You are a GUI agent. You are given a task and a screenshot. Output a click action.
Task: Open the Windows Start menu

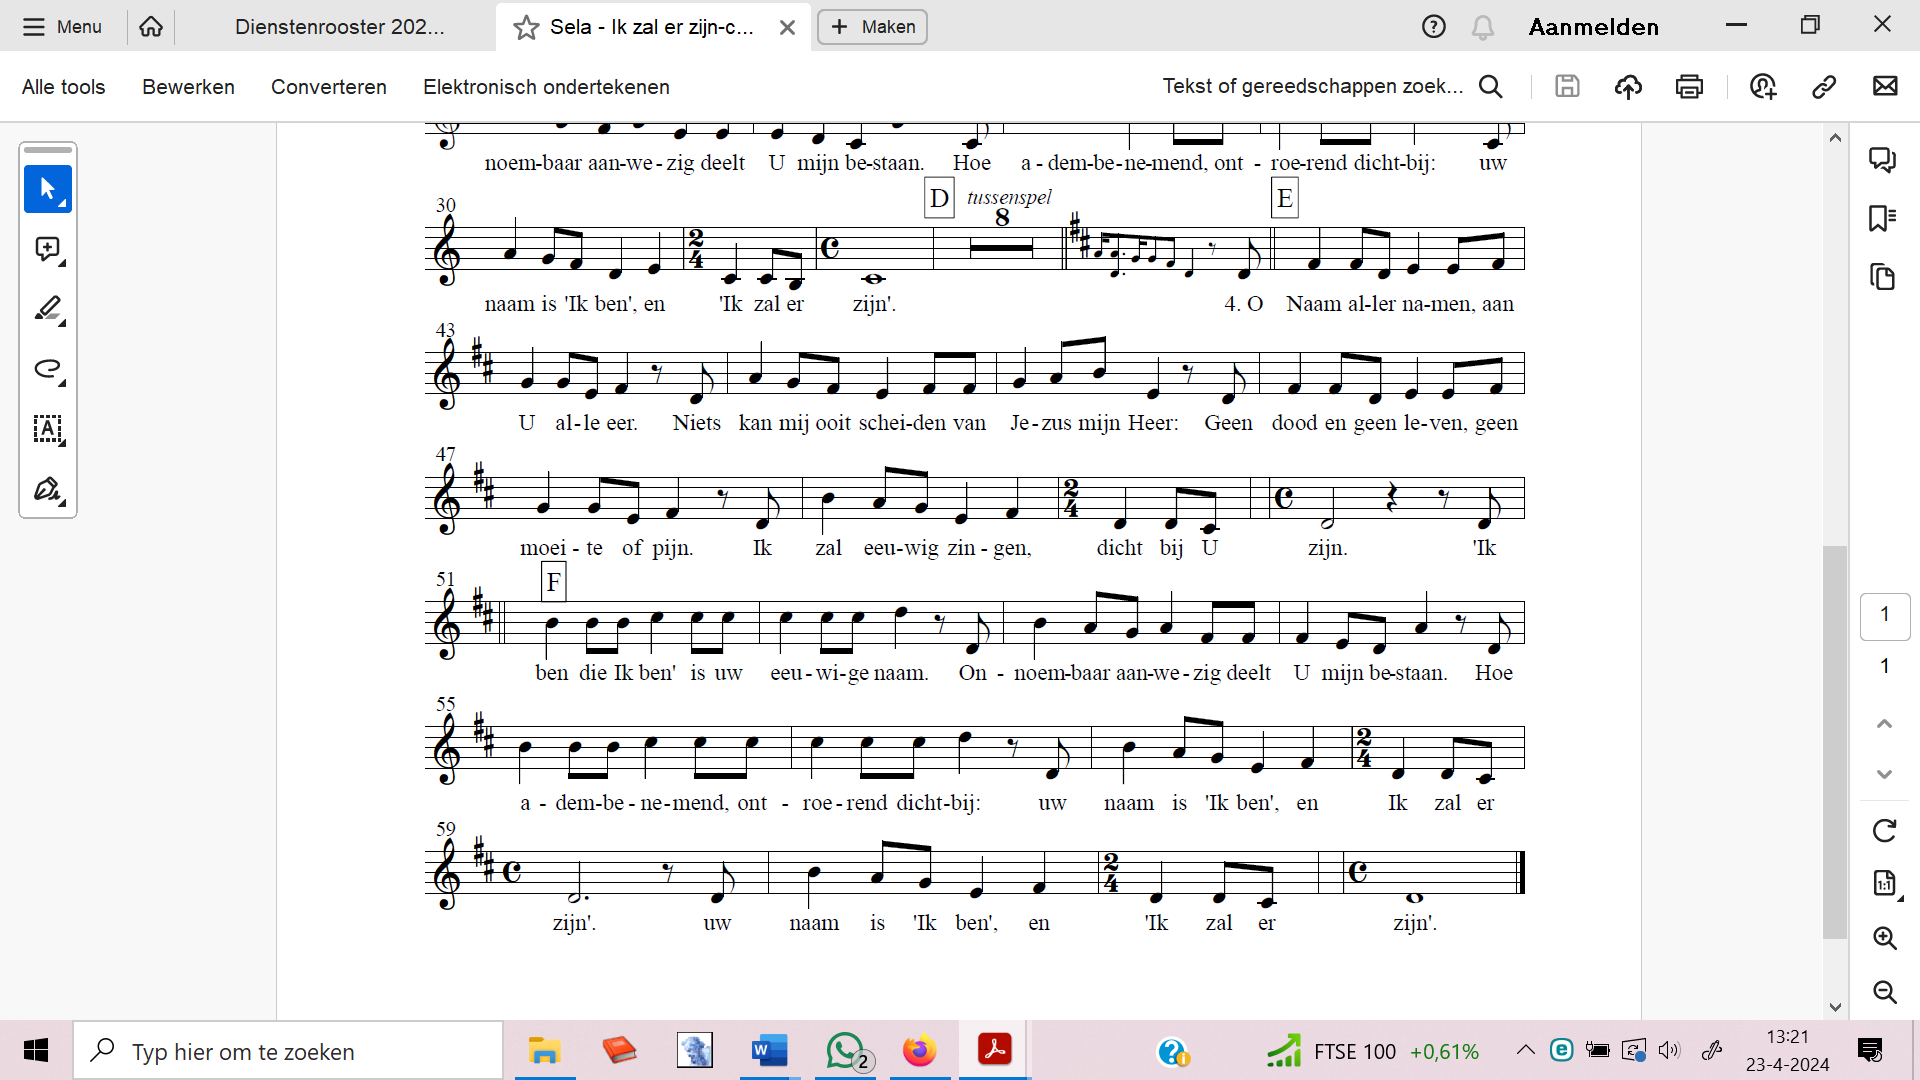click(x=36, y=1051)
